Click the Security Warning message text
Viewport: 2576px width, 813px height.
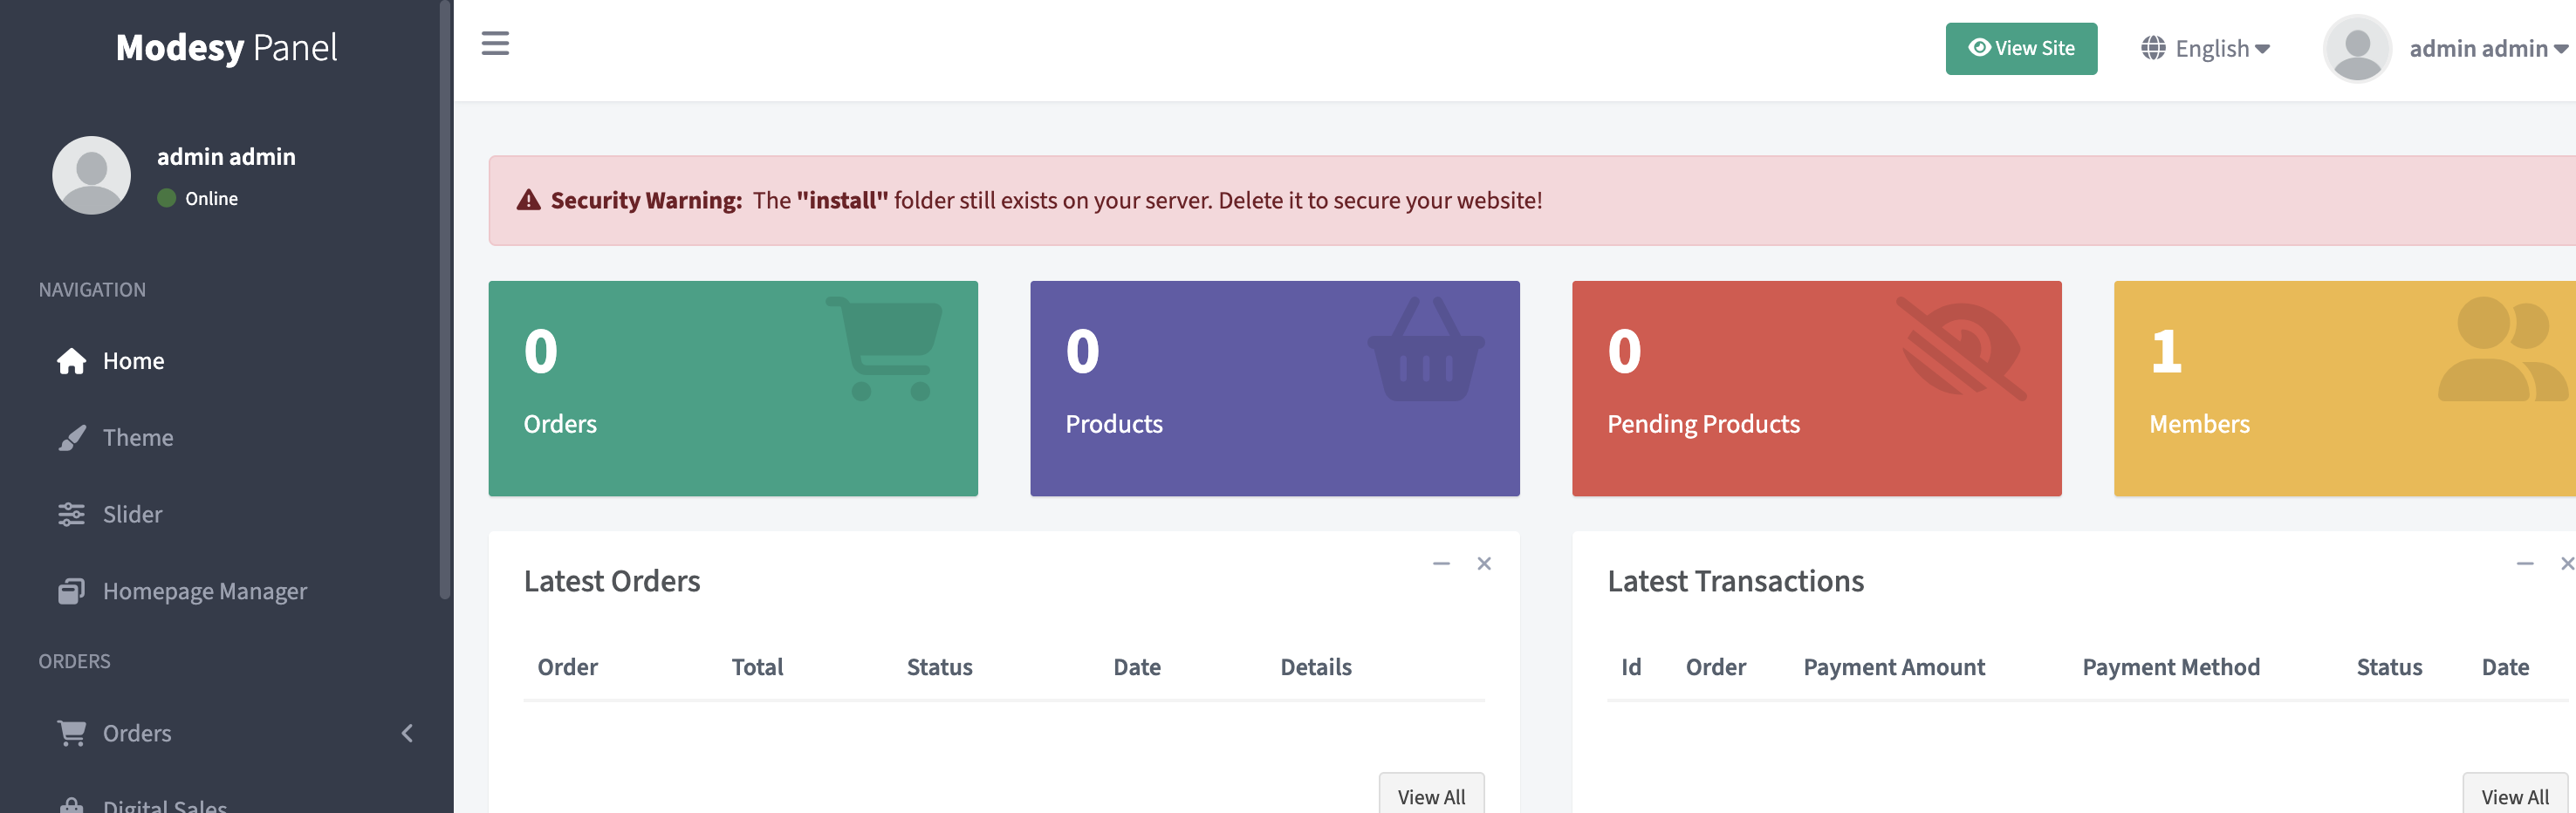pos(1046,200)
